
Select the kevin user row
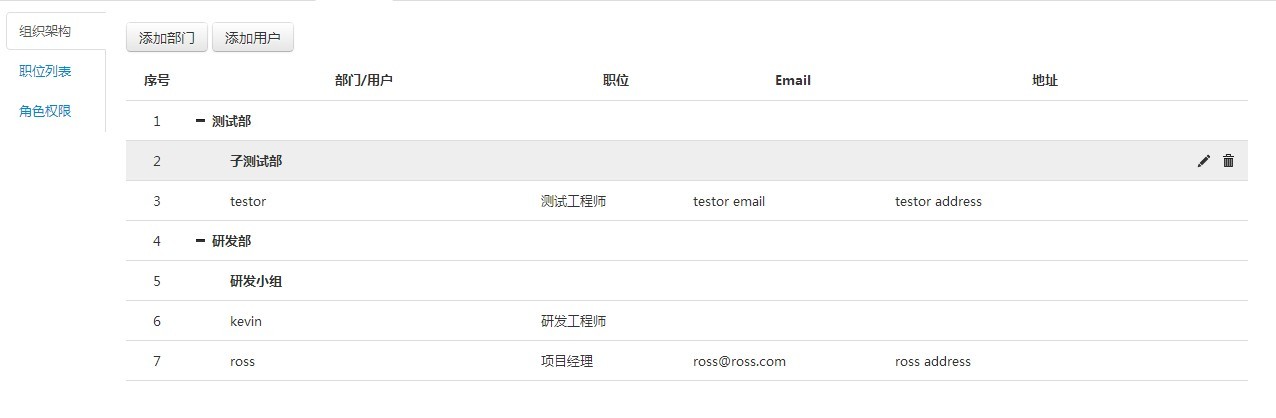(246, 321)
